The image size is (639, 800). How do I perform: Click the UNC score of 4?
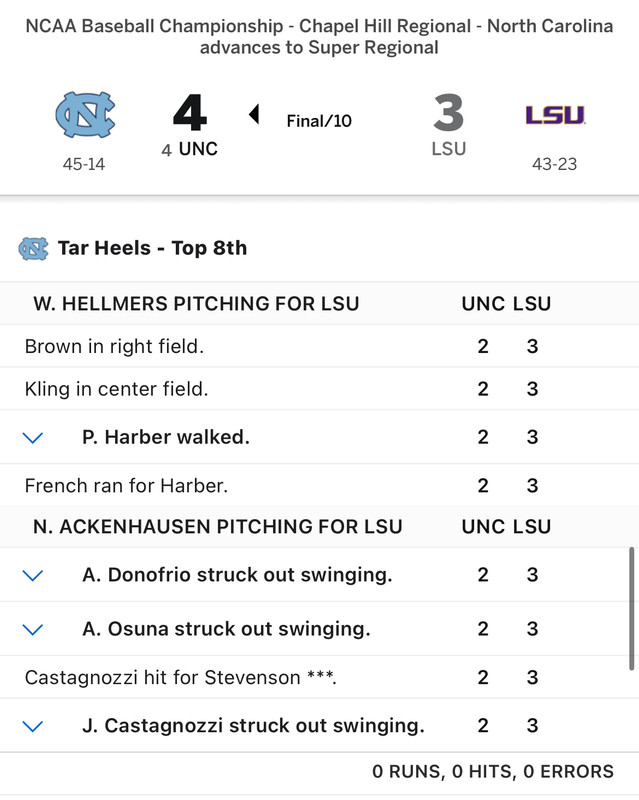coord(189,113)
